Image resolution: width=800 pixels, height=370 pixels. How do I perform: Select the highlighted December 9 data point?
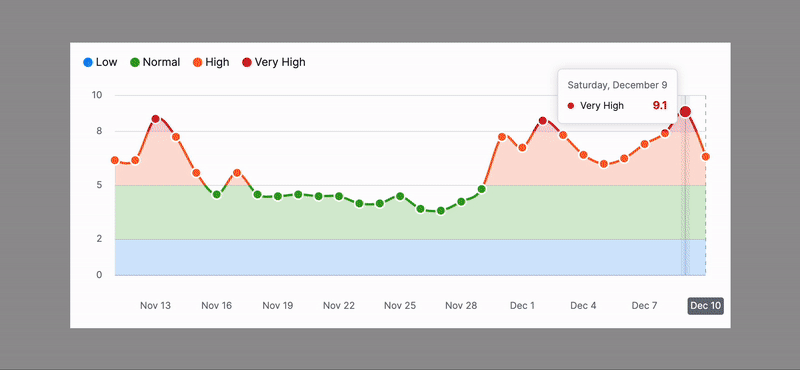click(x=685, y=112)
